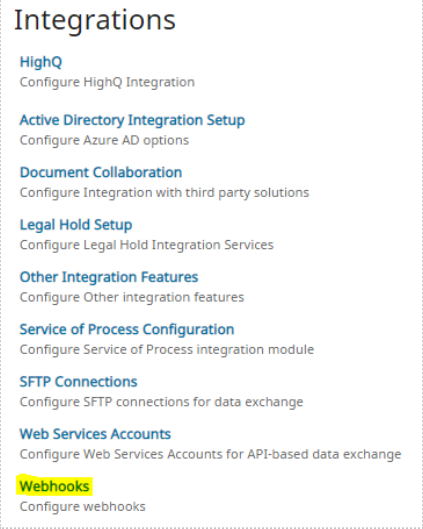
Task: Click the API-based data exchange description
Action: 210,454
